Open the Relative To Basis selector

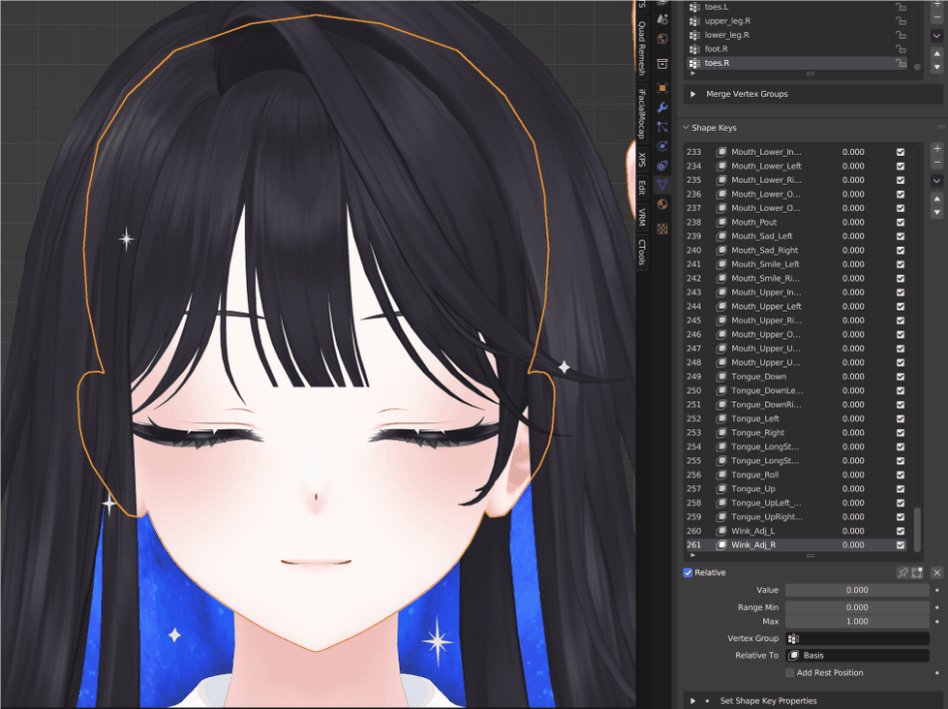click(x=857, y=655)
